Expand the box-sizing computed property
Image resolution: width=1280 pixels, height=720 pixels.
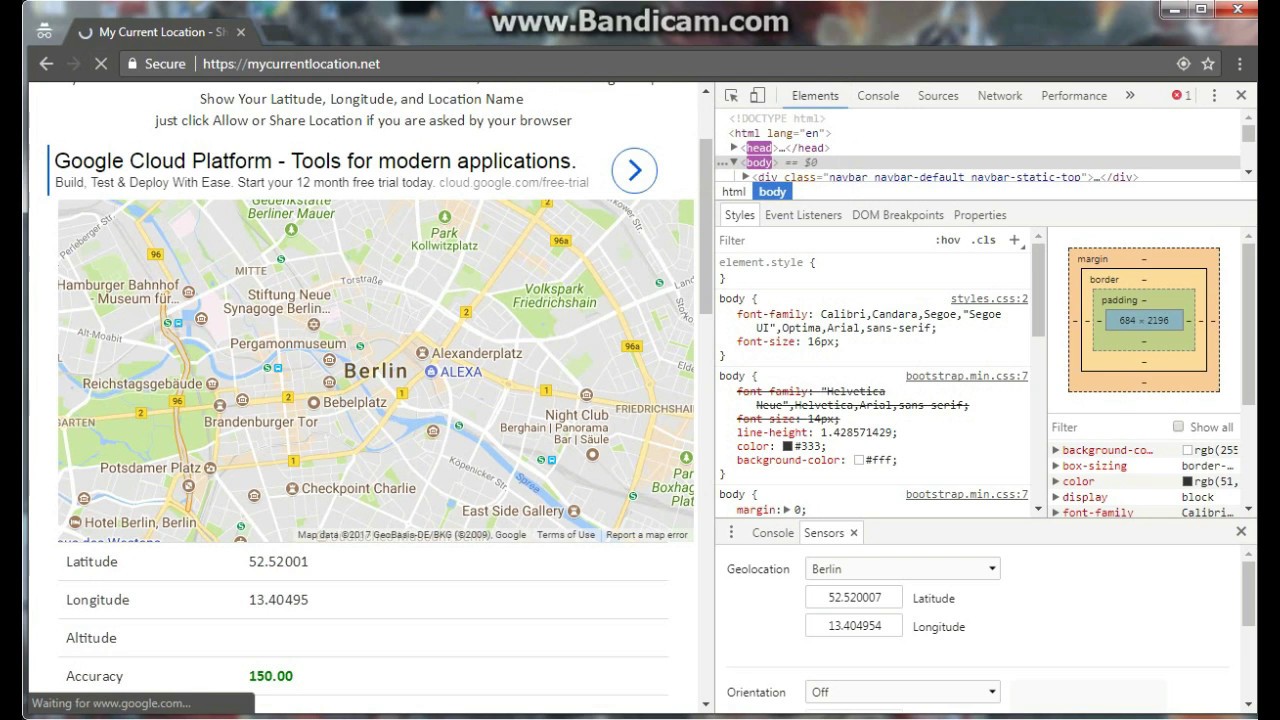click(x=1056, y=466)
